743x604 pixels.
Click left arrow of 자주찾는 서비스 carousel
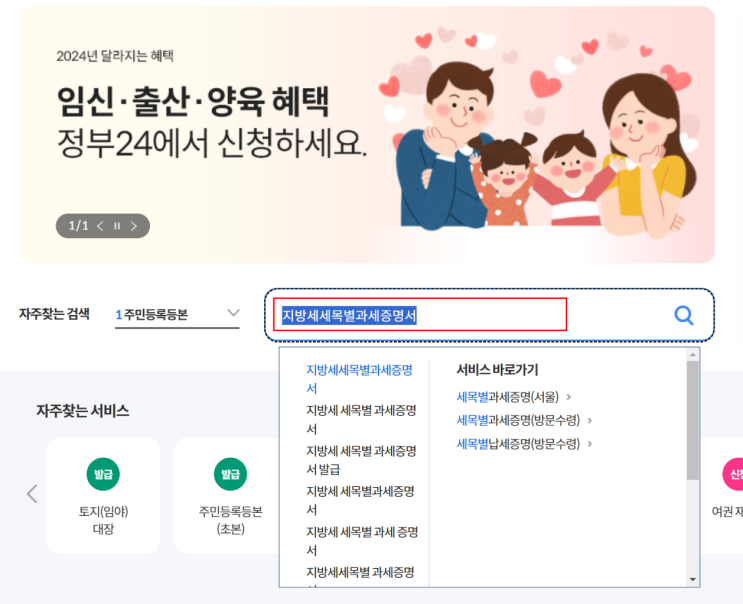click(32, 494)
